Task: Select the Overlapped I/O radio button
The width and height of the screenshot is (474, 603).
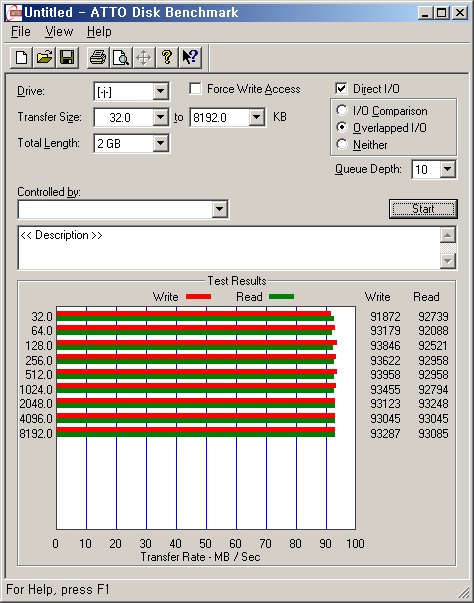Action: pyautogui.click(x=341, y=127)
